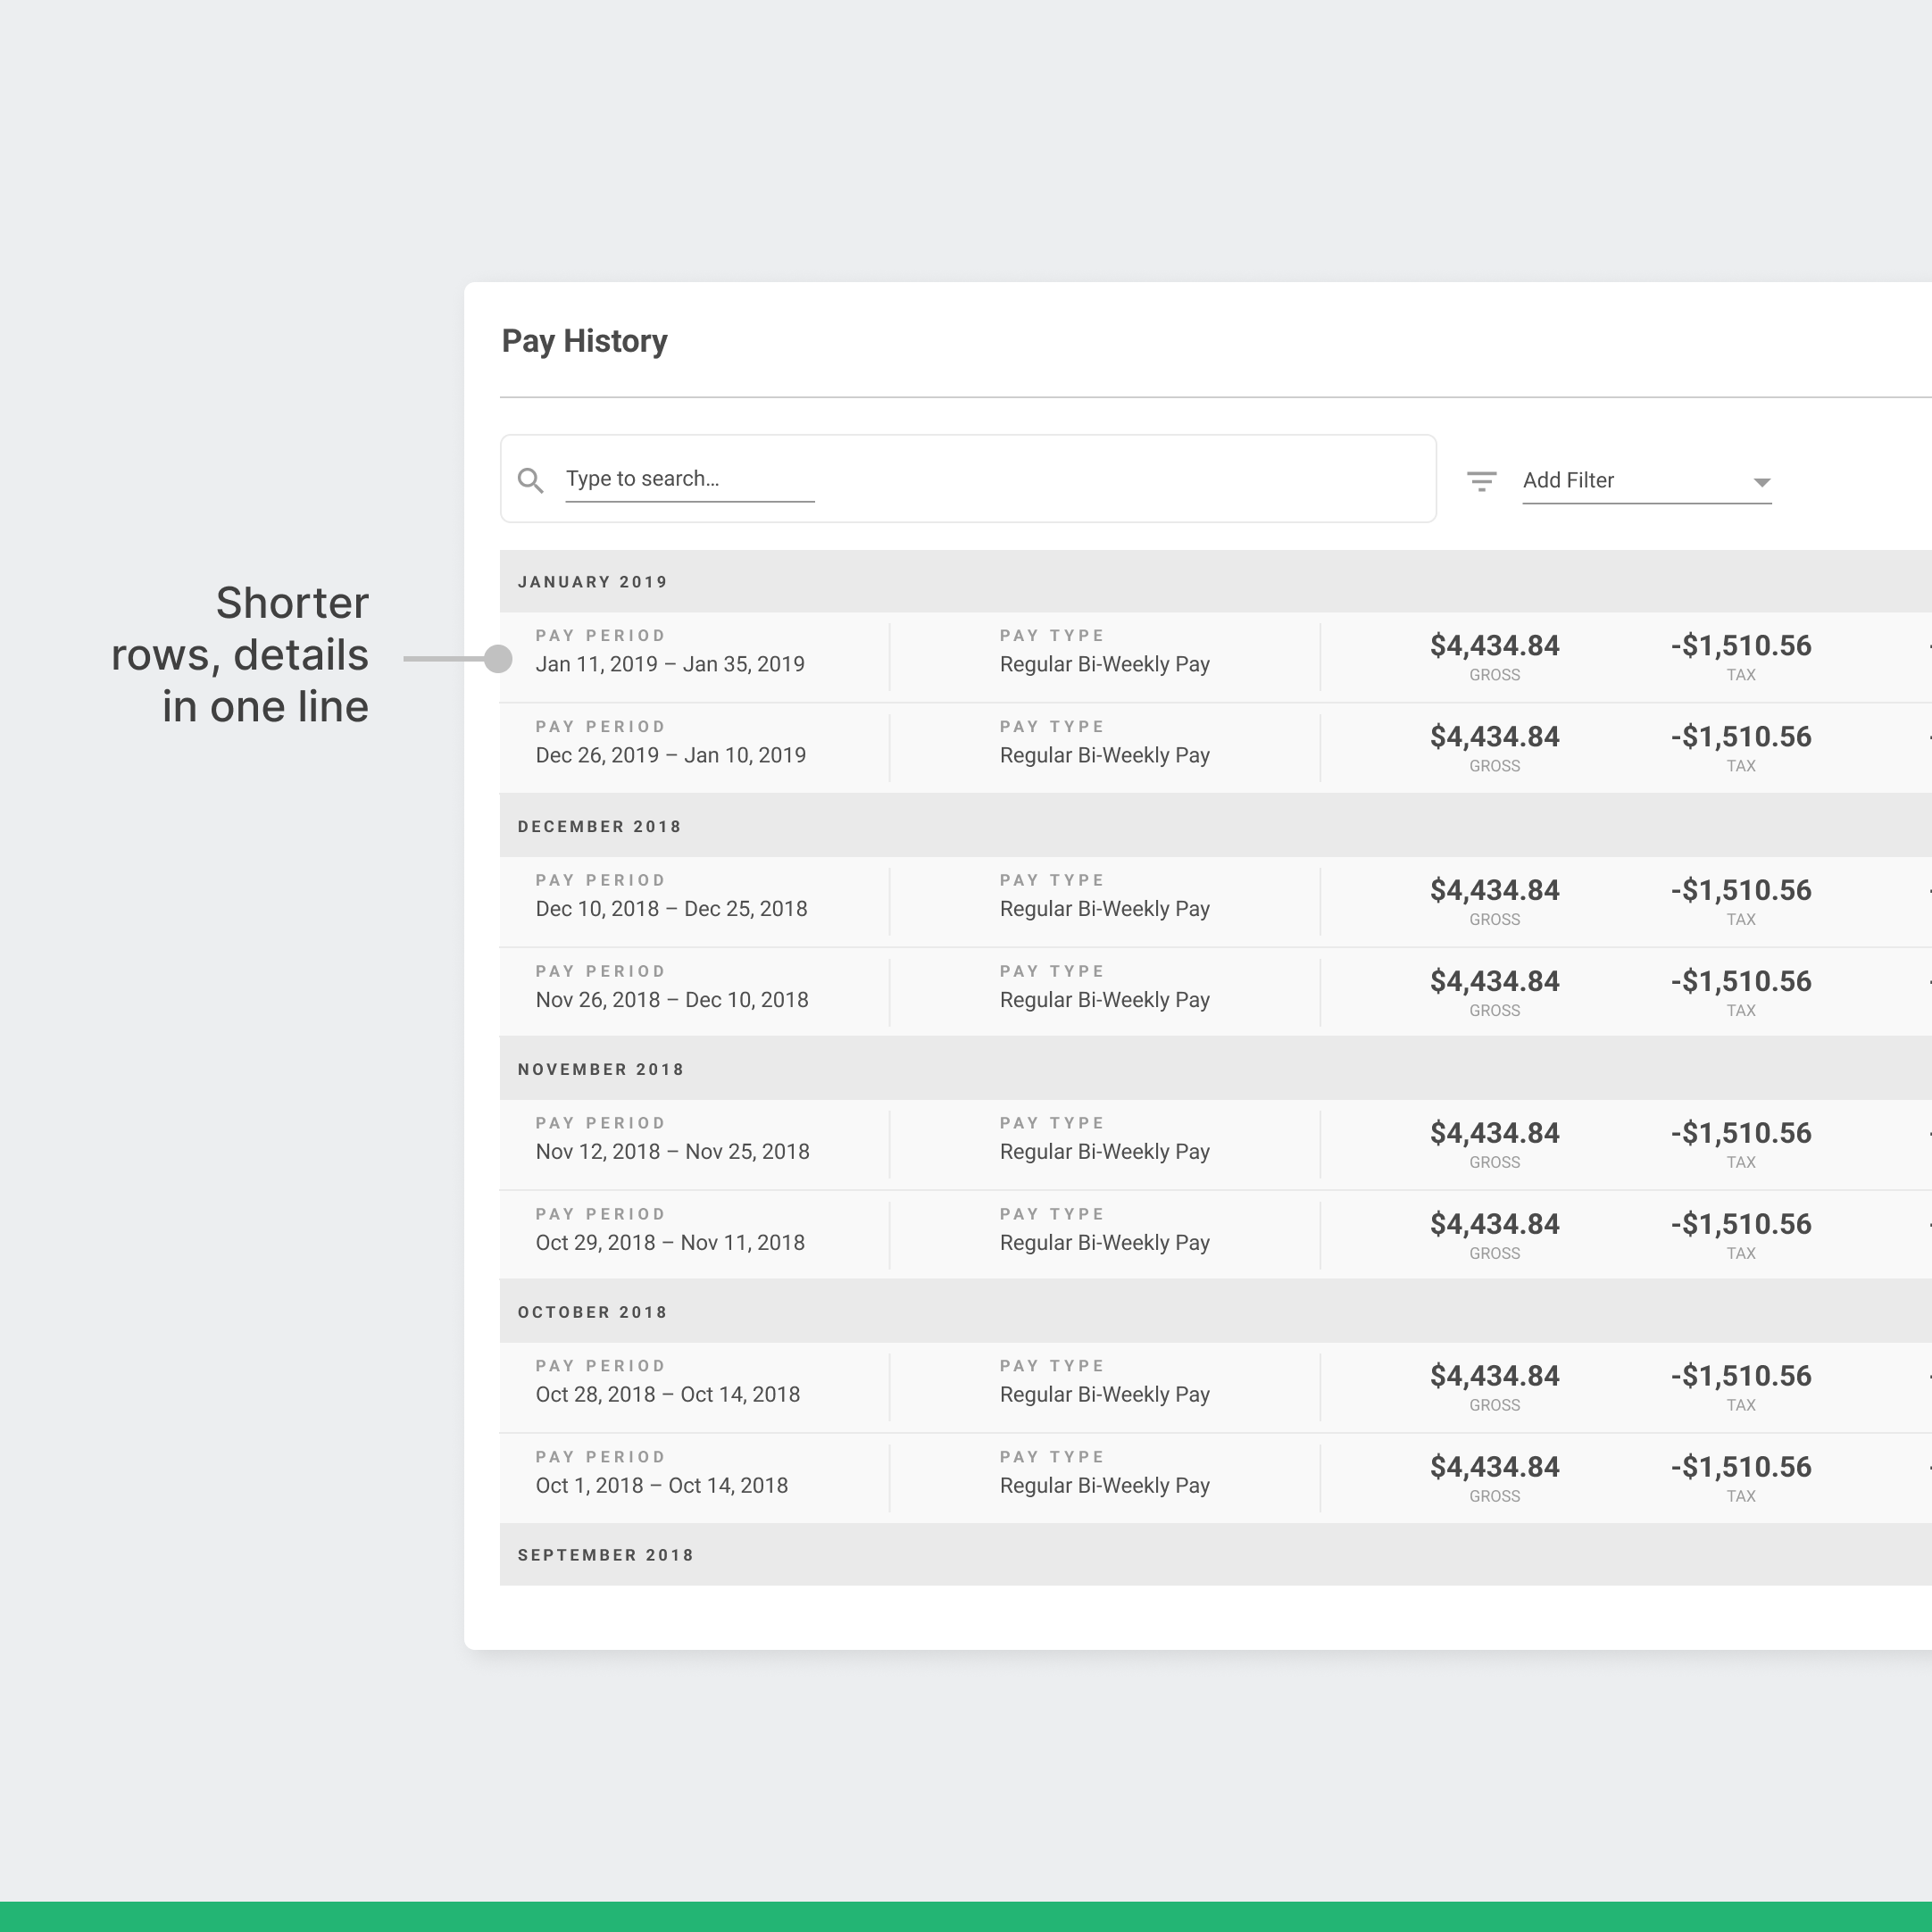
Task: Open pay period Nov 26, 2018 row
Action: click(671, 1000)
